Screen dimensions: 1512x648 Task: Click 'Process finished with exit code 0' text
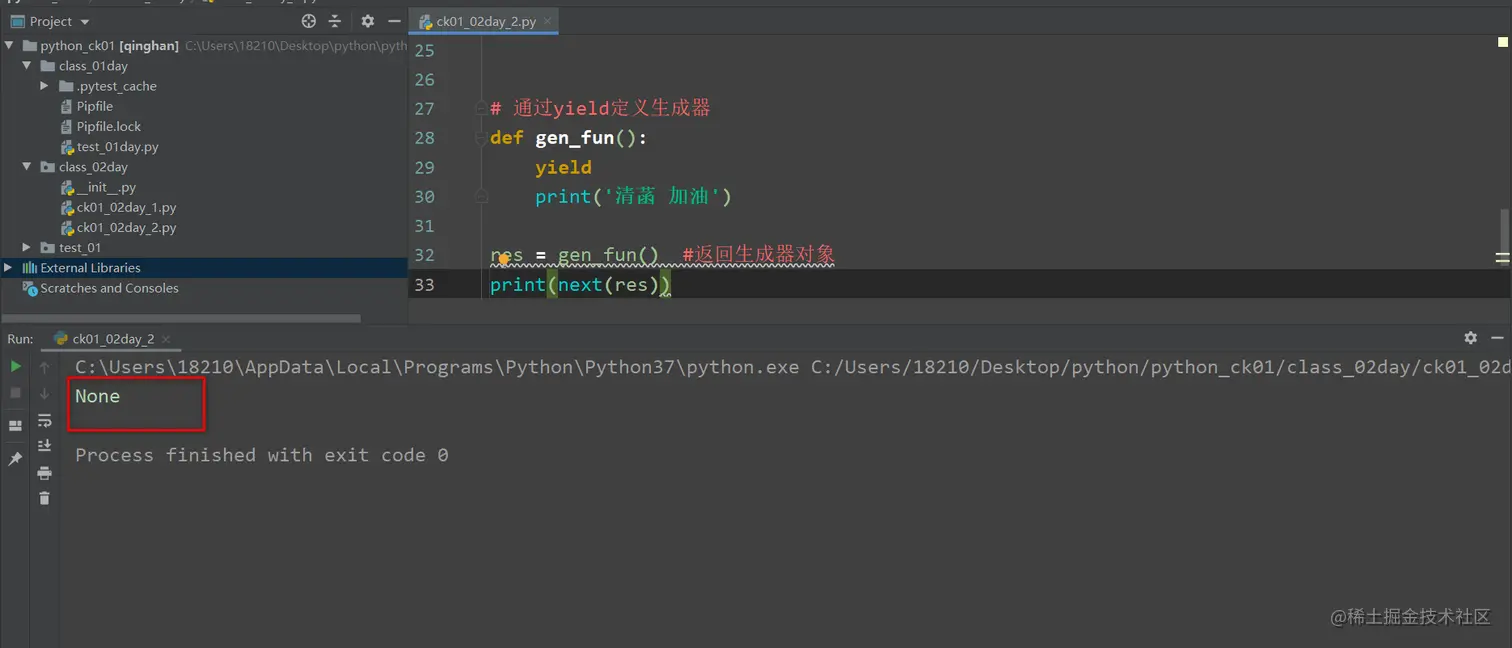click(262, 455)
